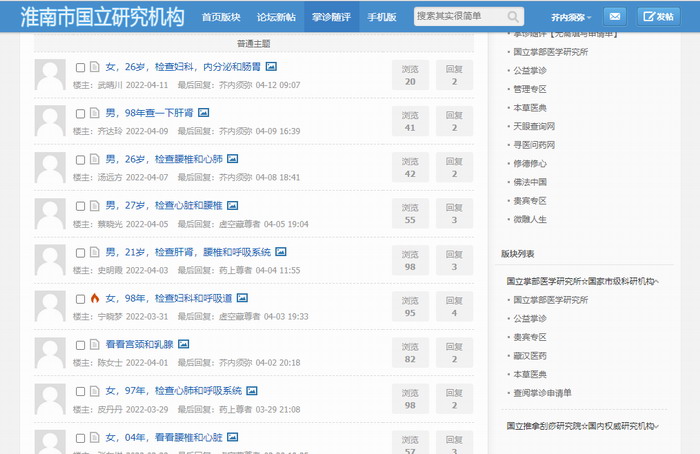The height and width of the screenshot is (454, 700).
Task: Click document icon of 男,27岁,检查心脏和腰椎 post
Action: (94, 205)
